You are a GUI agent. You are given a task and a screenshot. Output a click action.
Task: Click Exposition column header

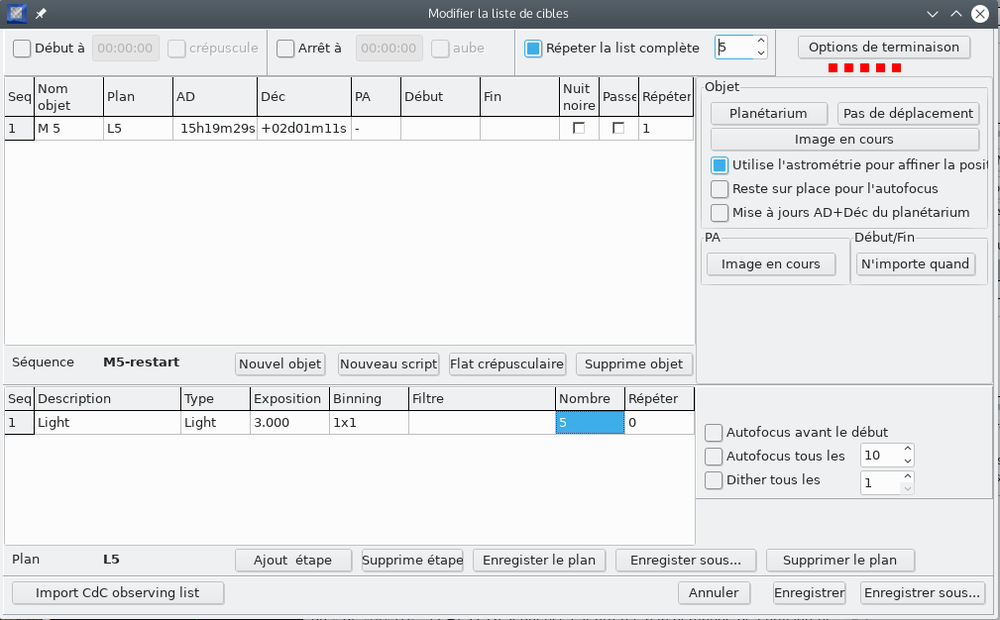tap(290, 399)
